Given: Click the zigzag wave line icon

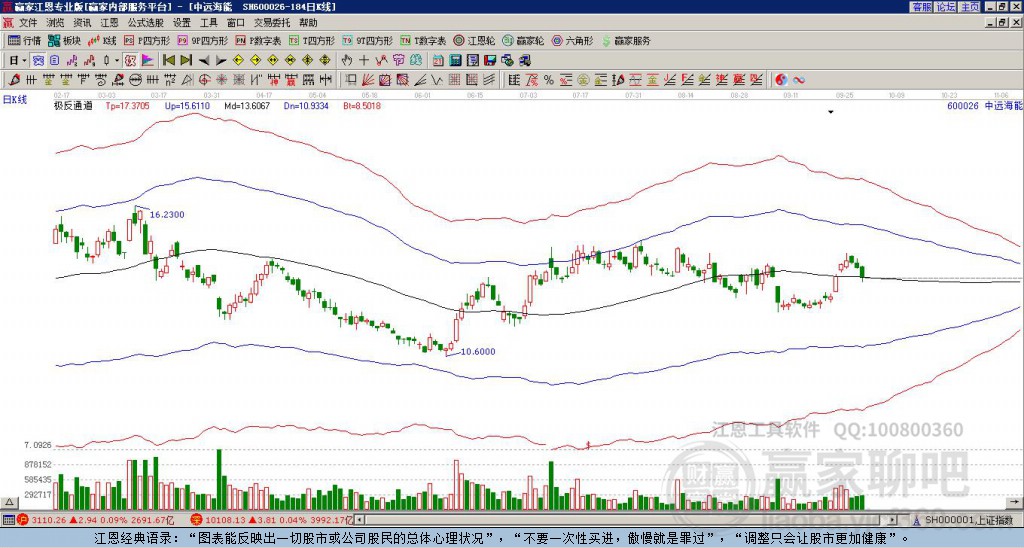Looking at the screenshot, I should tap(381, 61).
